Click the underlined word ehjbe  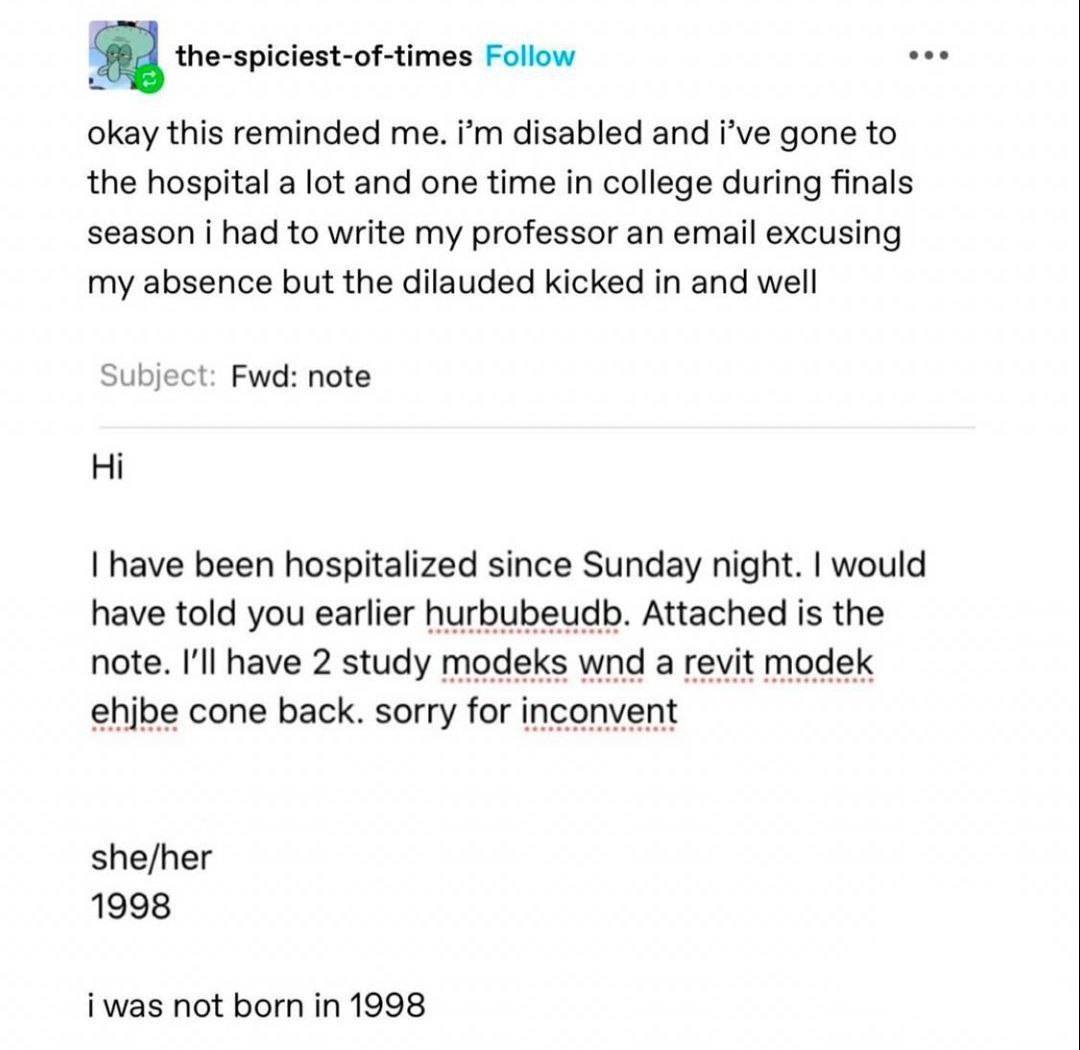(x=134, y=712)
